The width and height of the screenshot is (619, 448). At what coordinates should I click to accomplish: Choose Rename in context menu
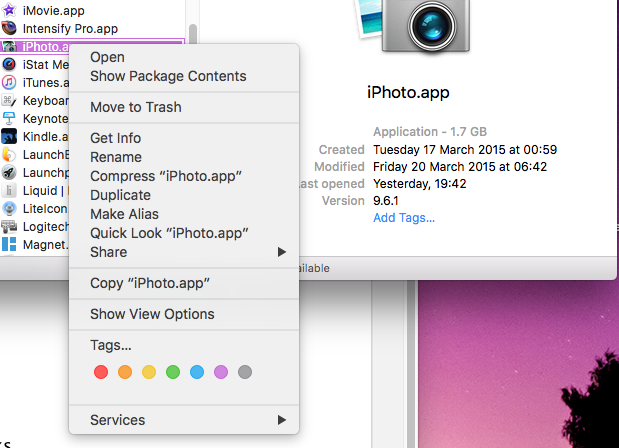[x=184, y=157]
